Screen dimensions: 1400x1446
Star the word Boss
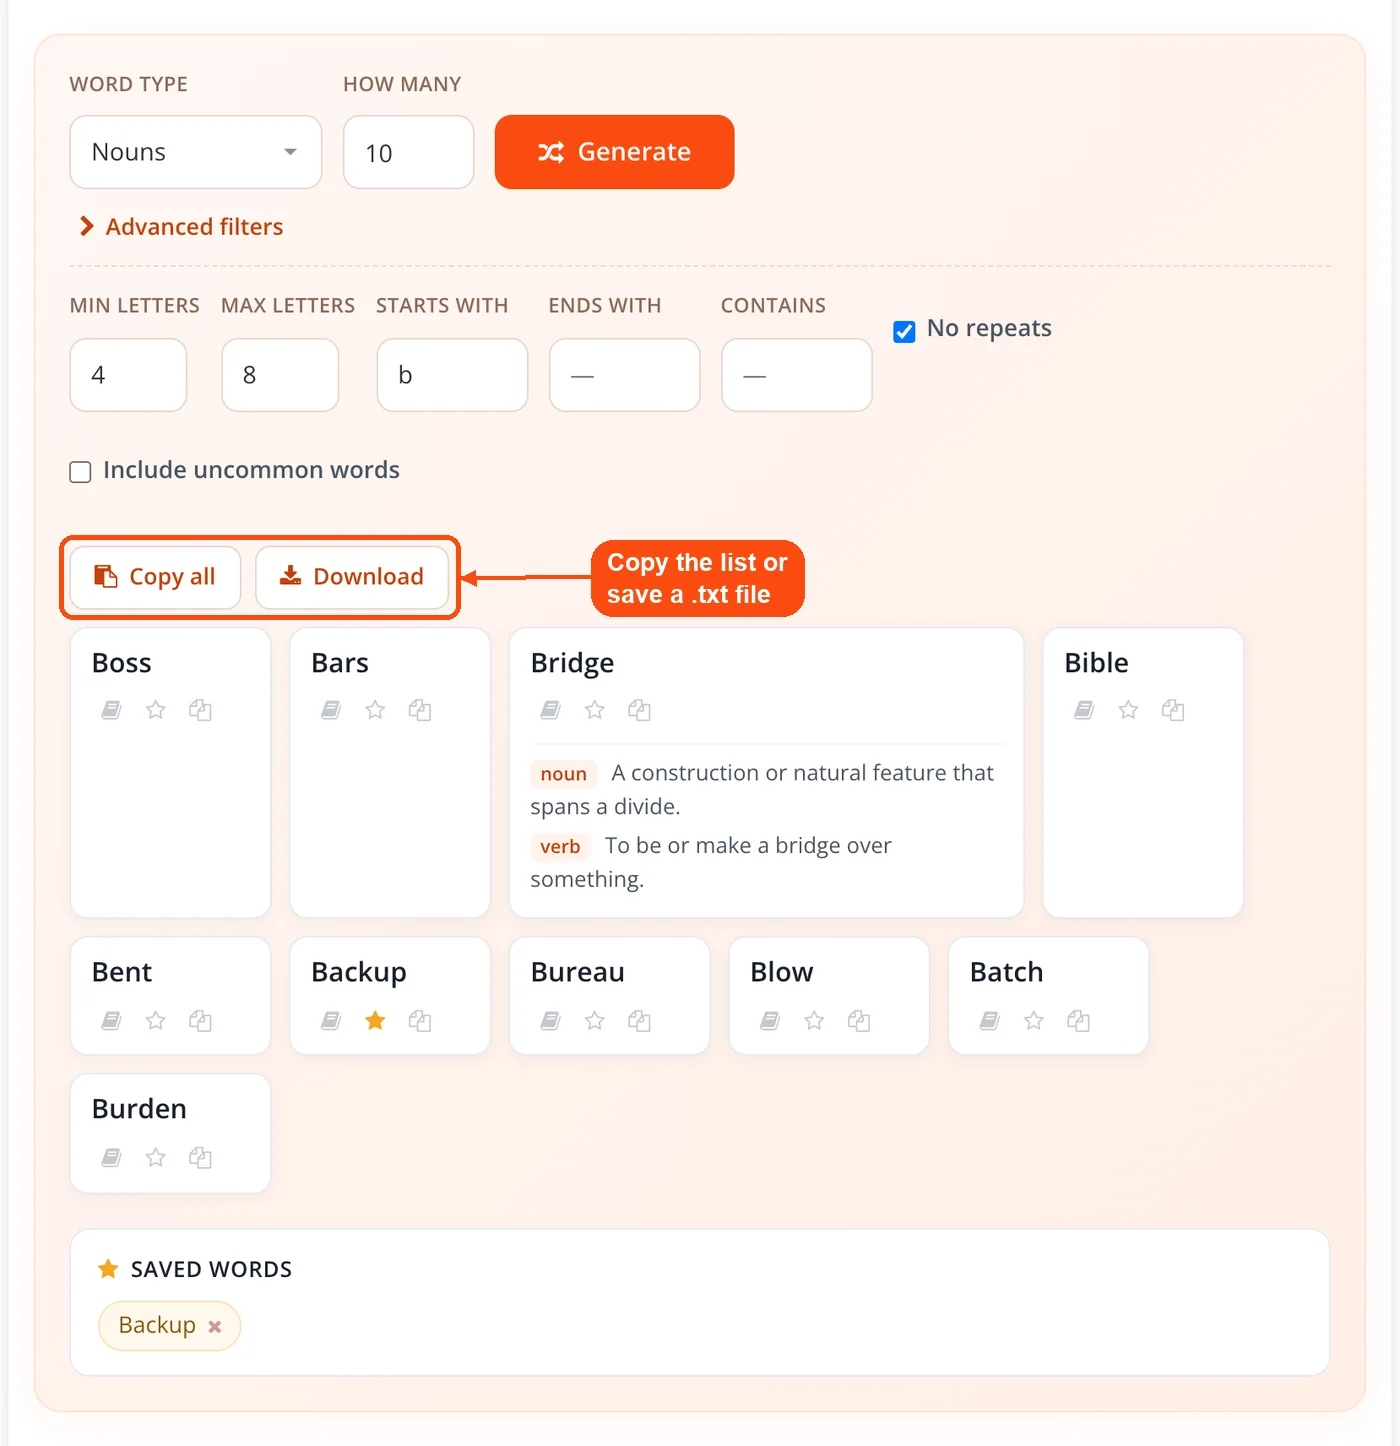(155, 710)
